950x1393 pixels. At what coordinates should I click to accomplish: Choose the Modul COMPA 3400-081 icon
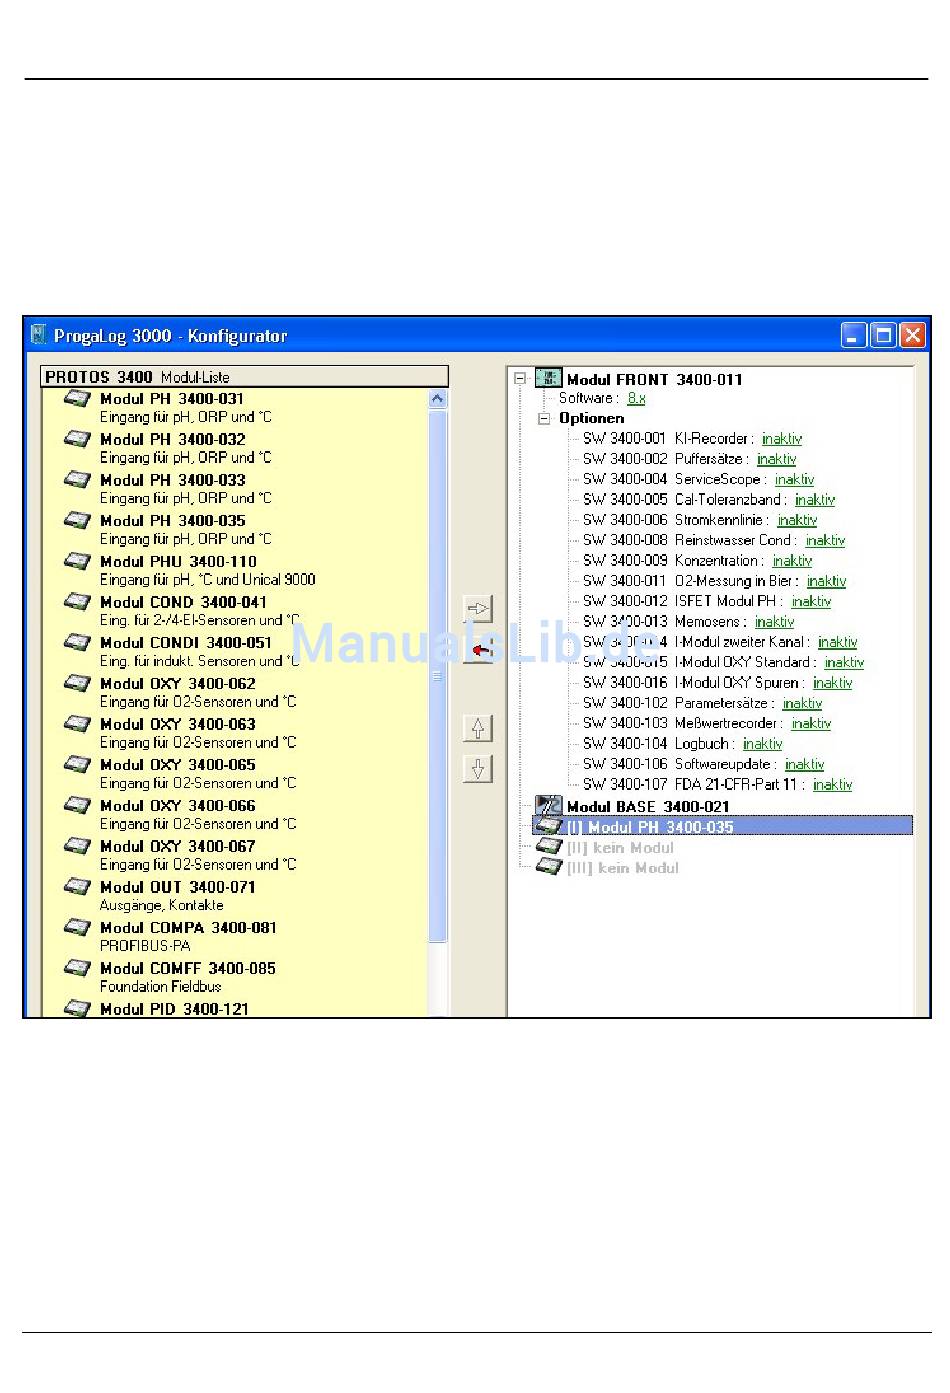click(x=78, y=928)
